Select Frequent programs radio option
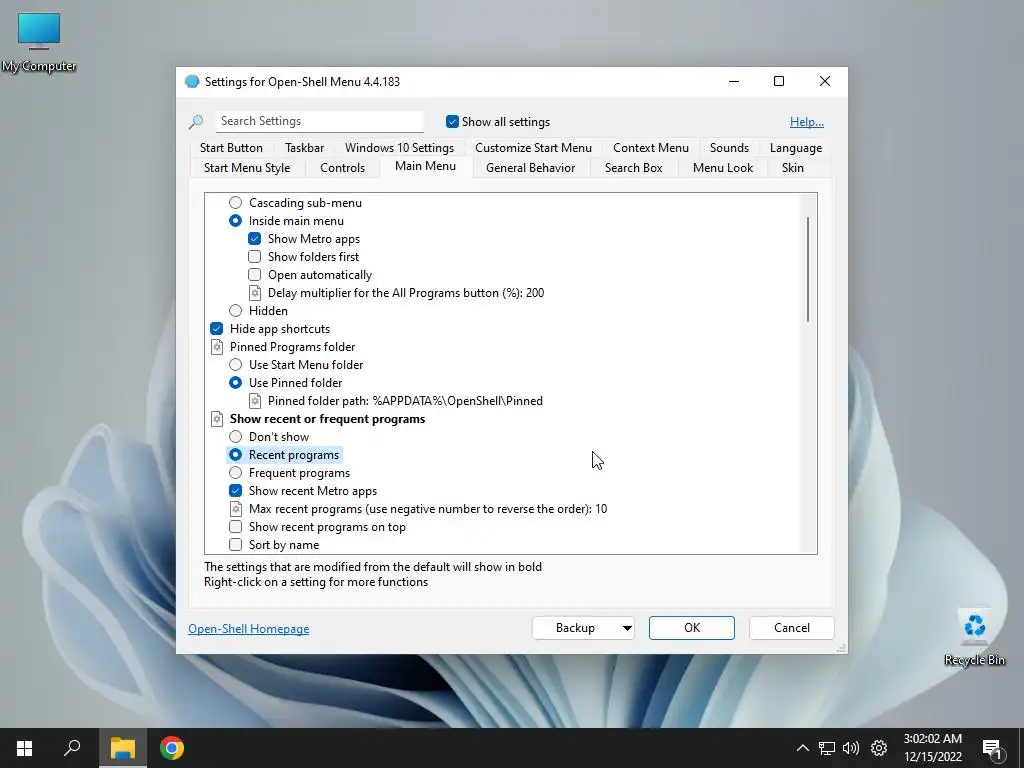Image resolution: width=1024 pixels, height=768 pixels. [235, 473]
